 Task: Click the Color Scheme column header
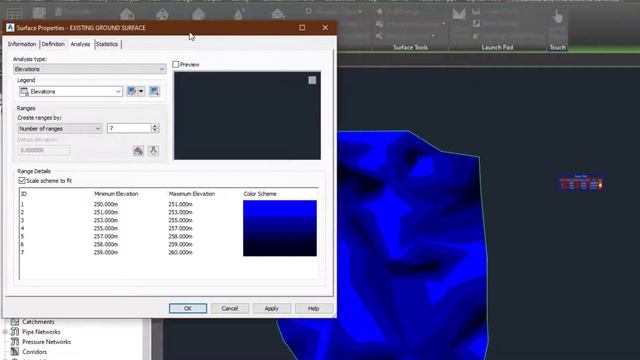(x=260, y=194)
